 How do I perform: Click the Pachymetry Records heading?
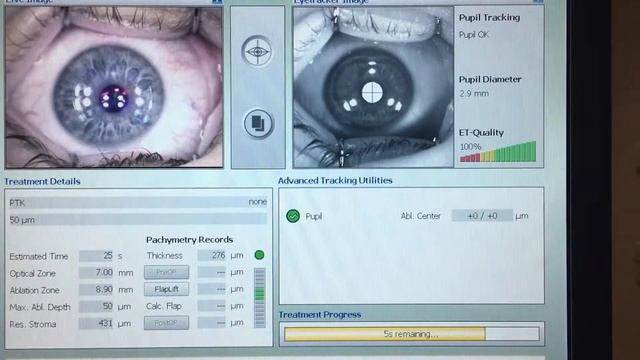(189, 240)
